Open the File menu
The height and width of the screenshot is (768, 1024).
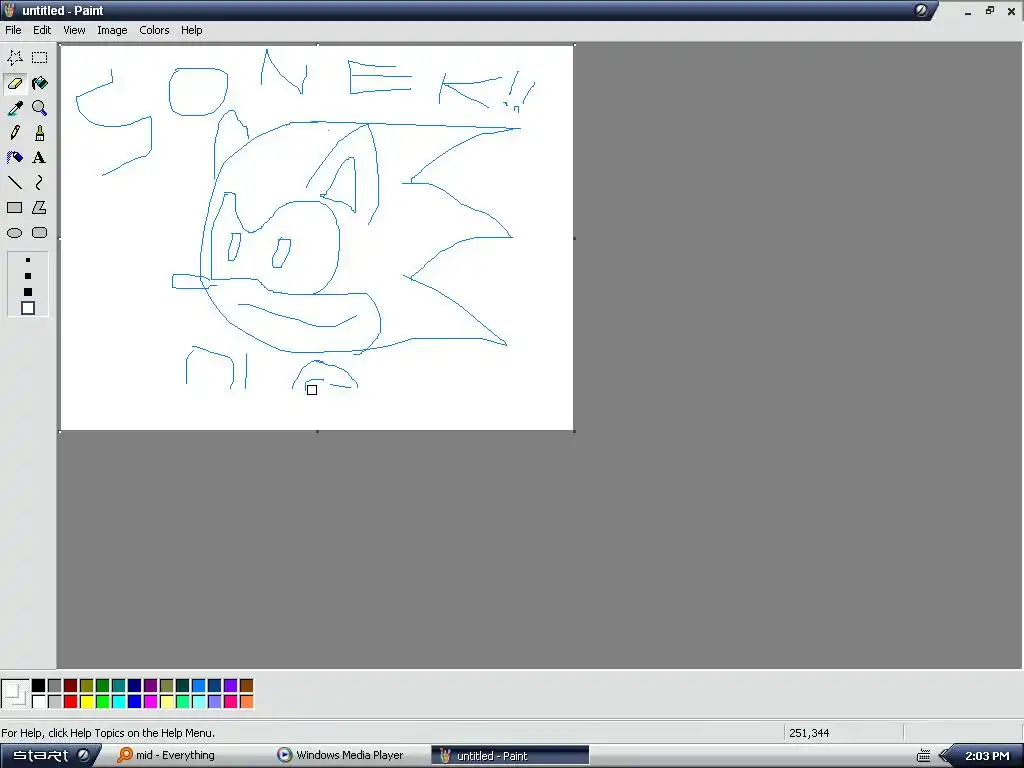[x=13, y=30]
